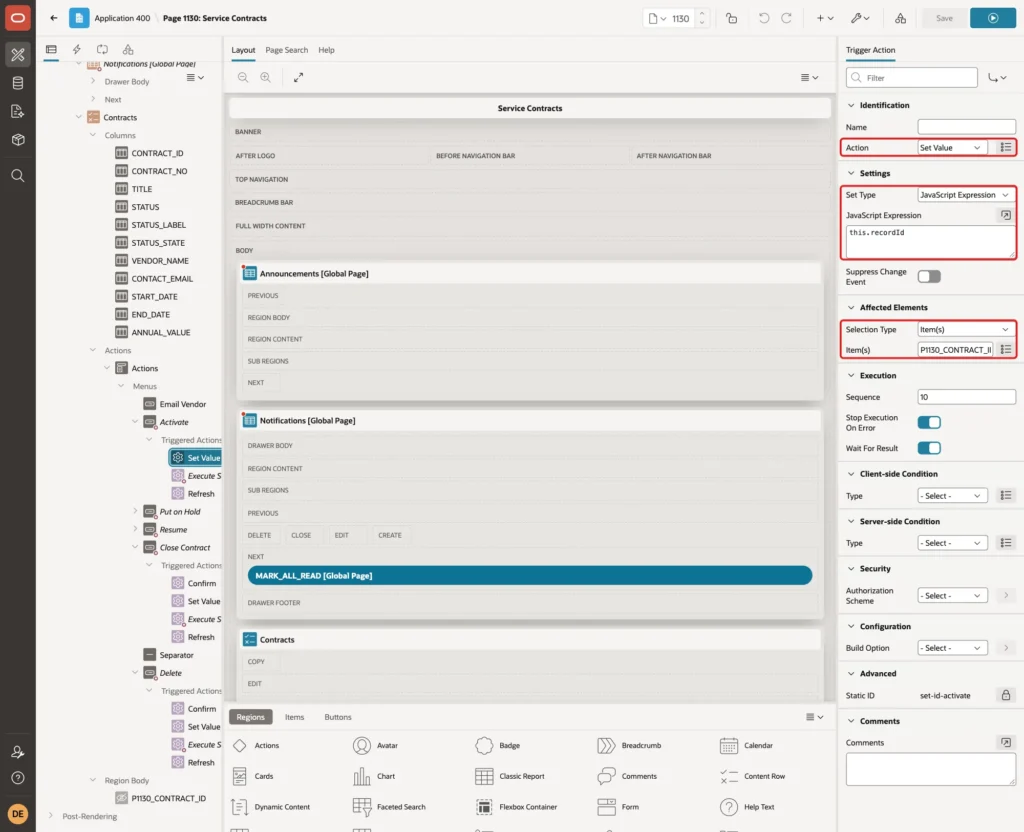Open the Selection Type dropdown
This screenshot has width=1024, height=832.
[965, 329]
